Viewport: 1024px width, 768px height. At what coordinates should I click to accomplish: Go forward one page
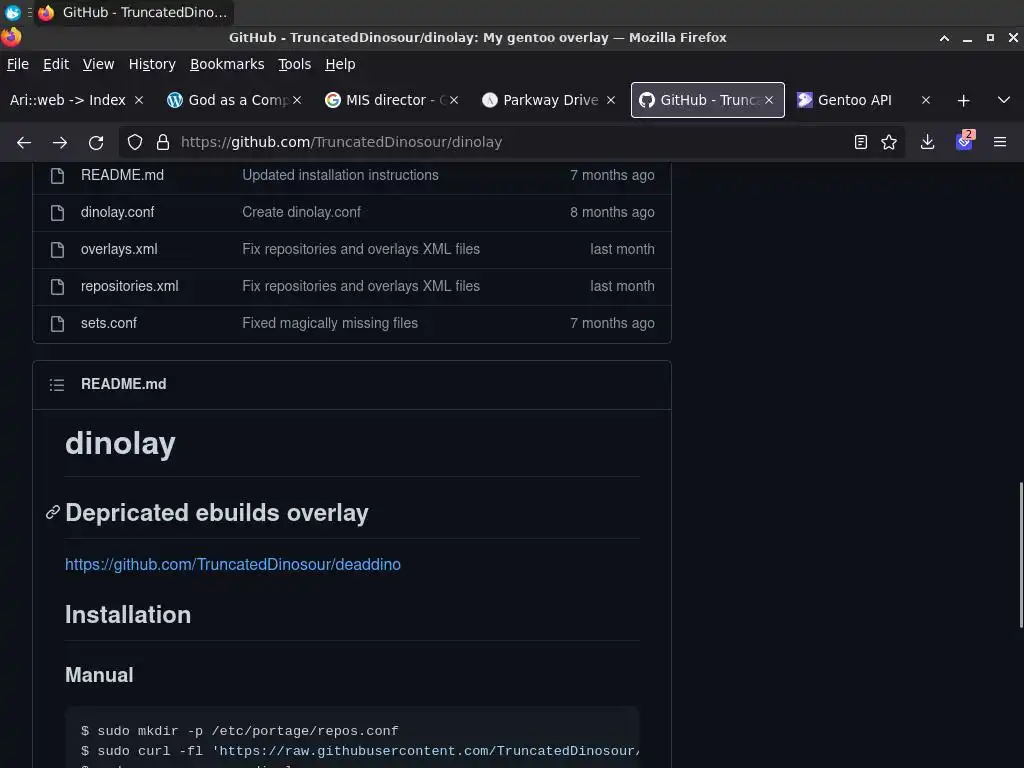point(59,142)
